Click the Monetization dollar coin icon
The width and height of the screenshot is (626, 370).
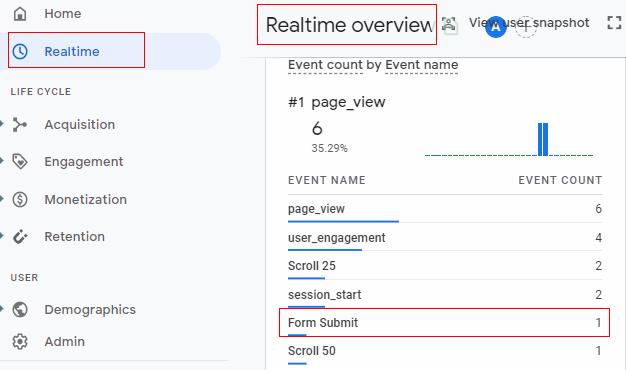click(20, 199)
